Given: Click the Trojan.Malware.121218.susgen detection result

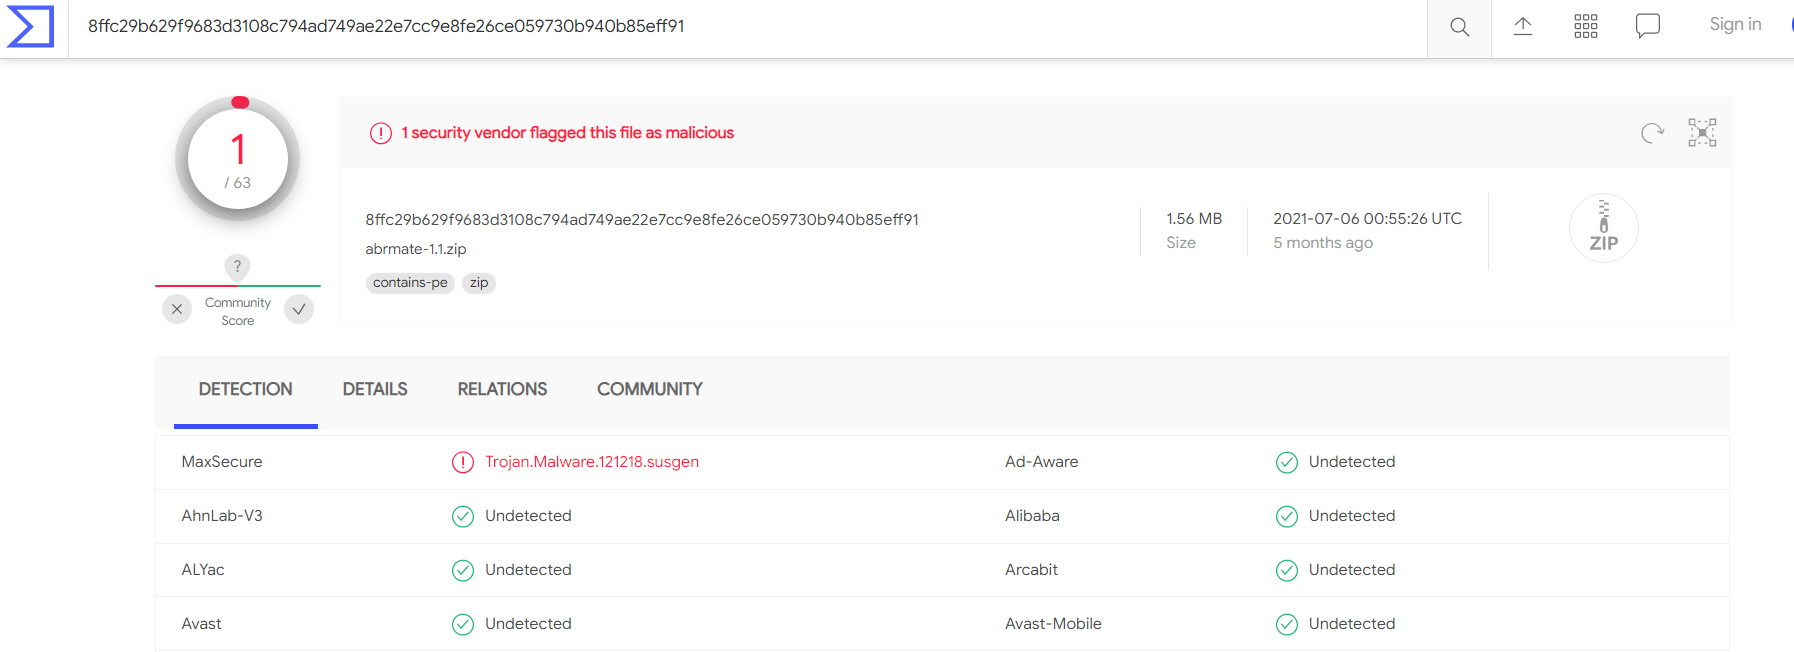Looking at the screenshot, I should click(591, 462).
